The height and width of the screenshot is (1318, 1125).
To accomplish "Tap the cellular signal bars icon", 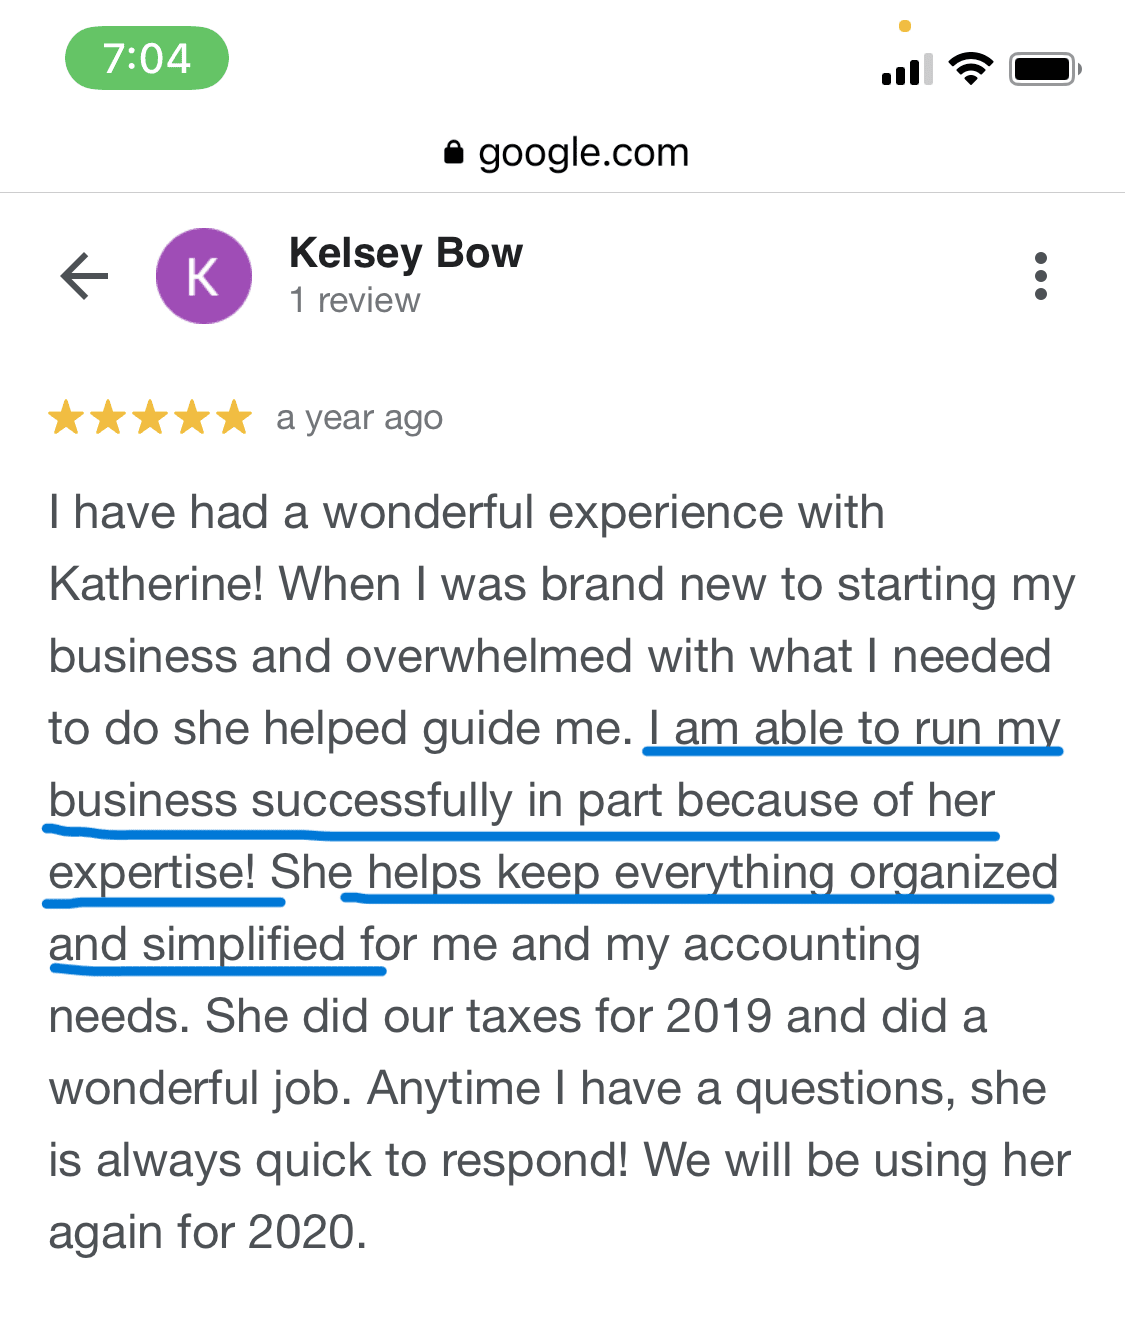I will (906, 70).
